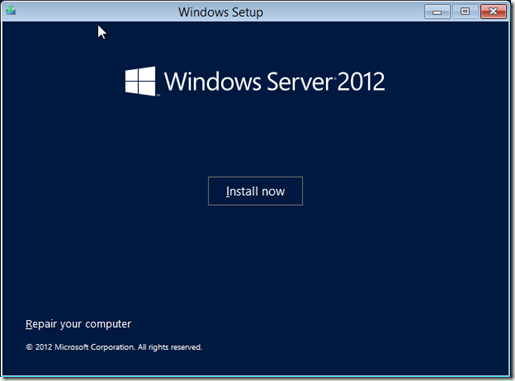515x381 pixels.
Task: Minimize the Windows Setup window
Action: (437, 12)
